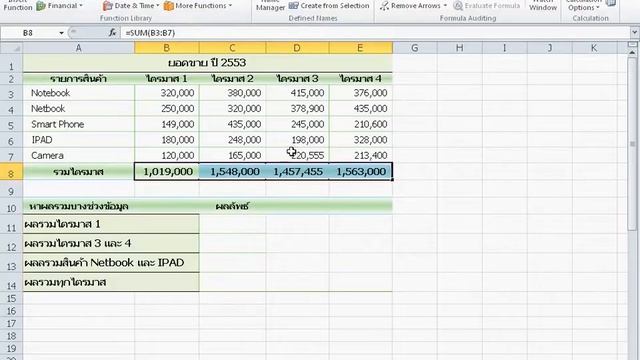Image resolution: width=640 pixels, height=360 pixels.
Task: Click the vertical scrollbar thumb
Action: tap(632, 144)
